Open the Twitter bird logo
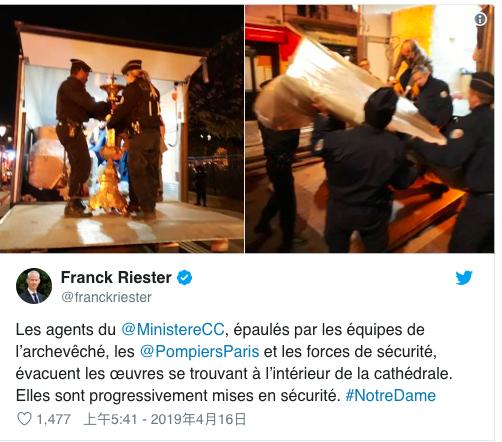 pos(464,277)
